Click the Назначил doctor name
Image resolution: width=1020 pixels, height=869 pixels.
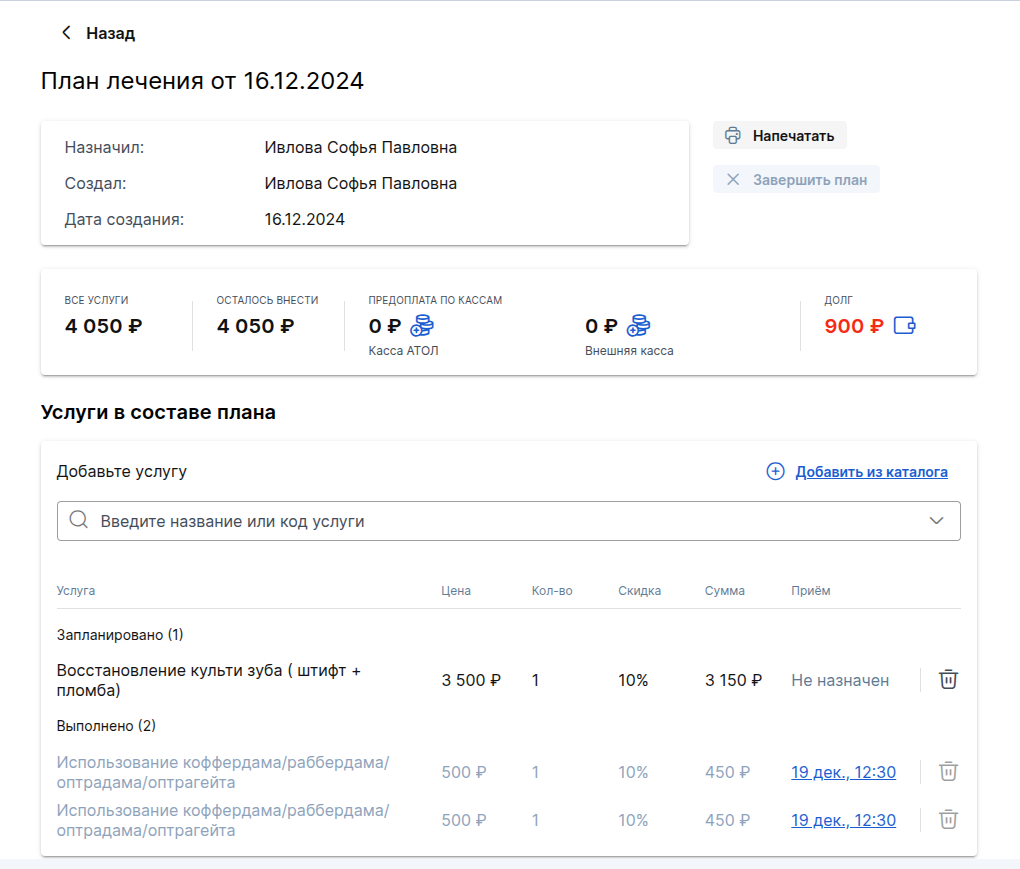coord(360,148)
